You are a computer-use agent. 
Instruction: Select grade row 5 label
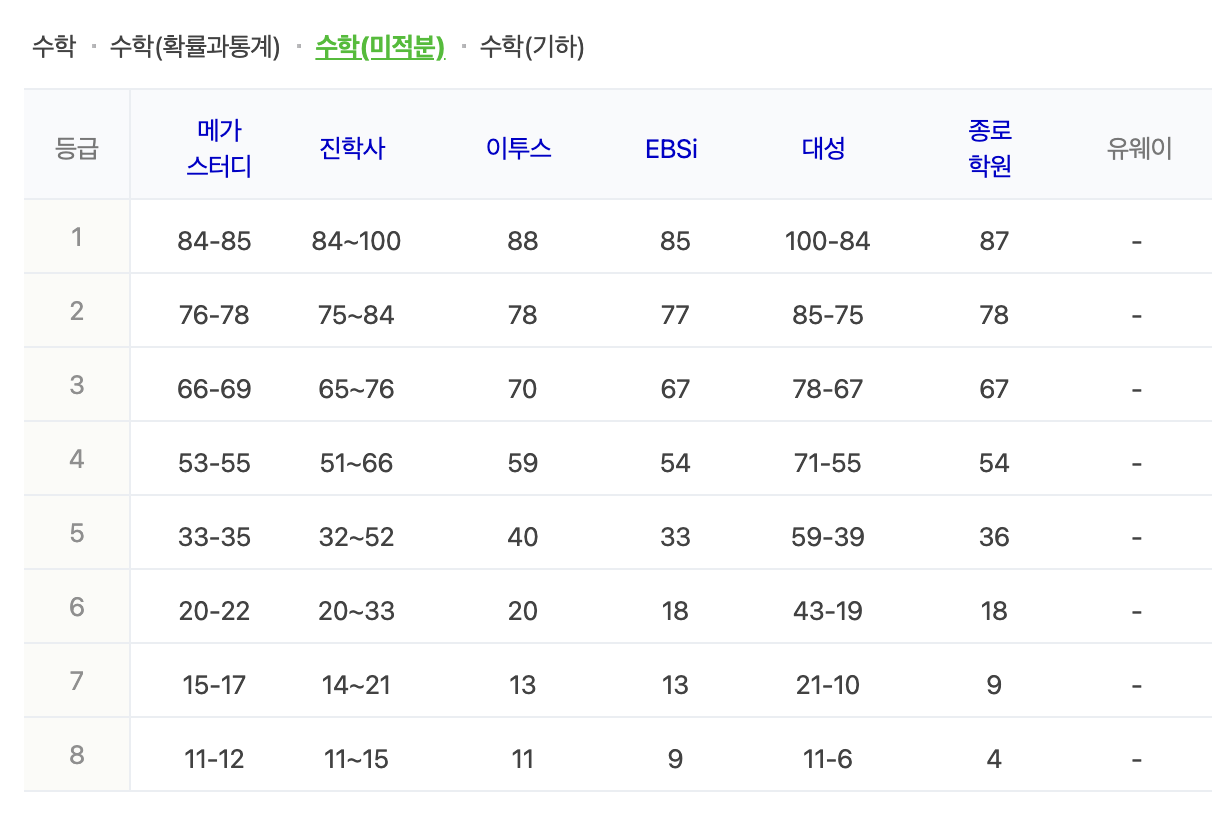pos(76,535)
